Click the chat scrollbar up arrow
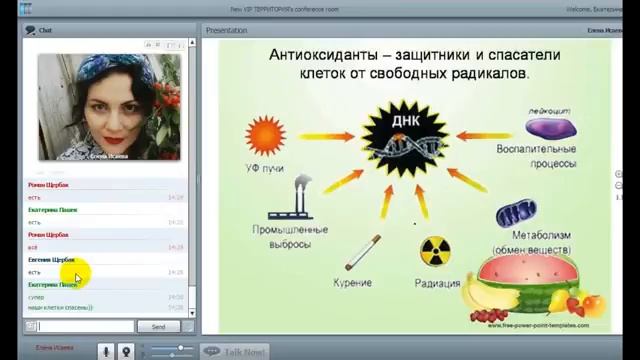Viewport: 640px width, 360px height. [192, 42]
